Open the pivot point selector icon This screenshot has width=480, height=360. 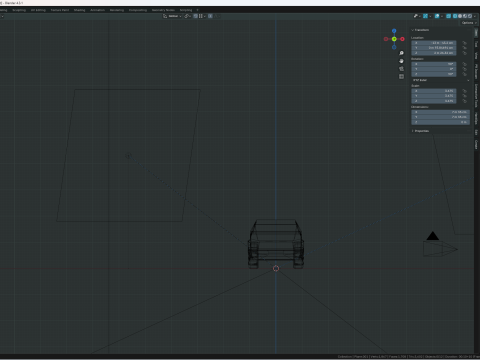[x=187, y=16]
